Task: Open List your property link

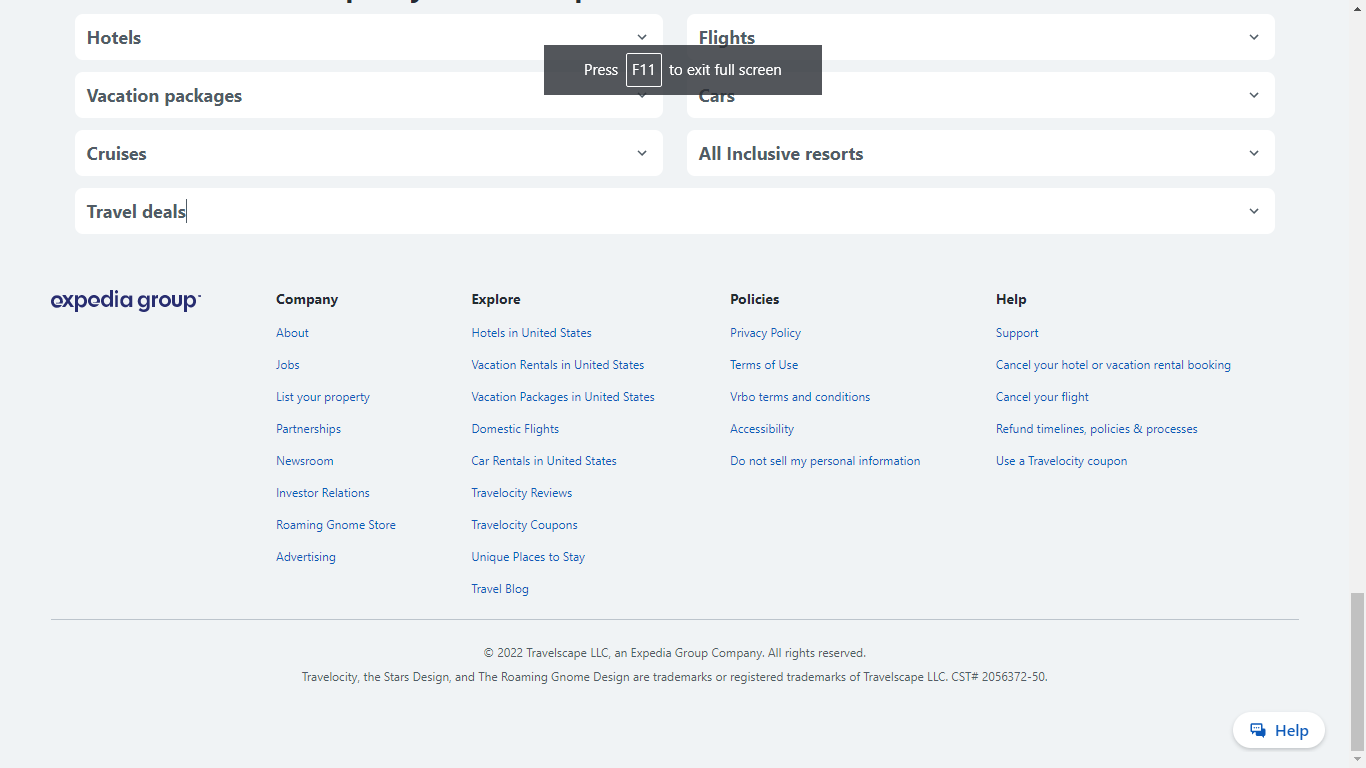Action: (x=323, y=397)
